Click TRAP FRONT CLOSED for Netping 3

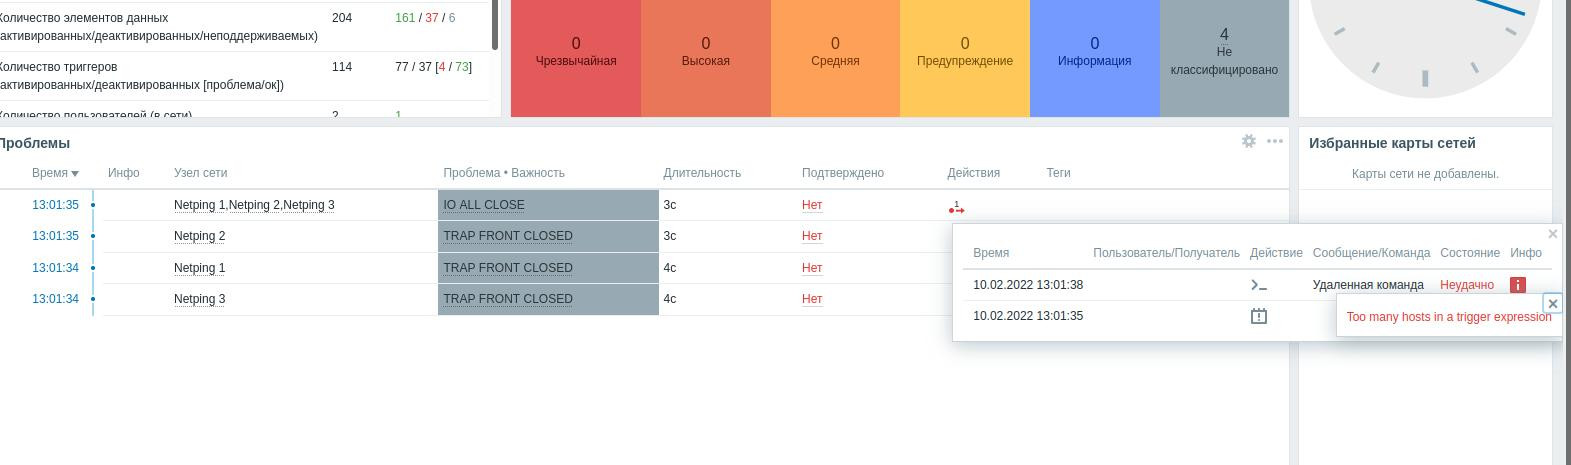pyautogui.click(x=508, y=299)
